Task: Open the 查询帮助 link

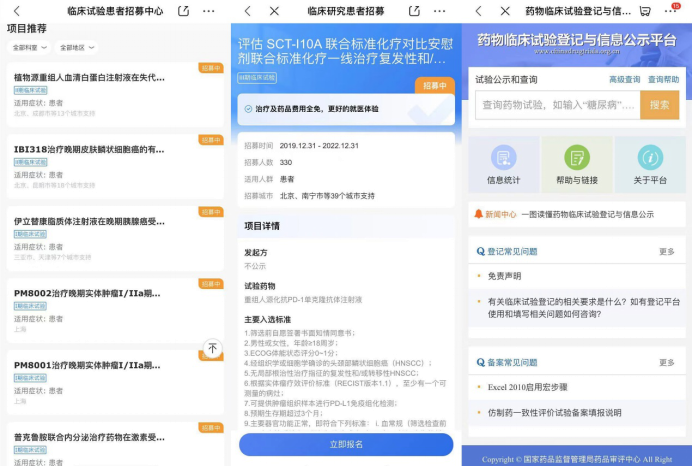Action: pos(663,79)
